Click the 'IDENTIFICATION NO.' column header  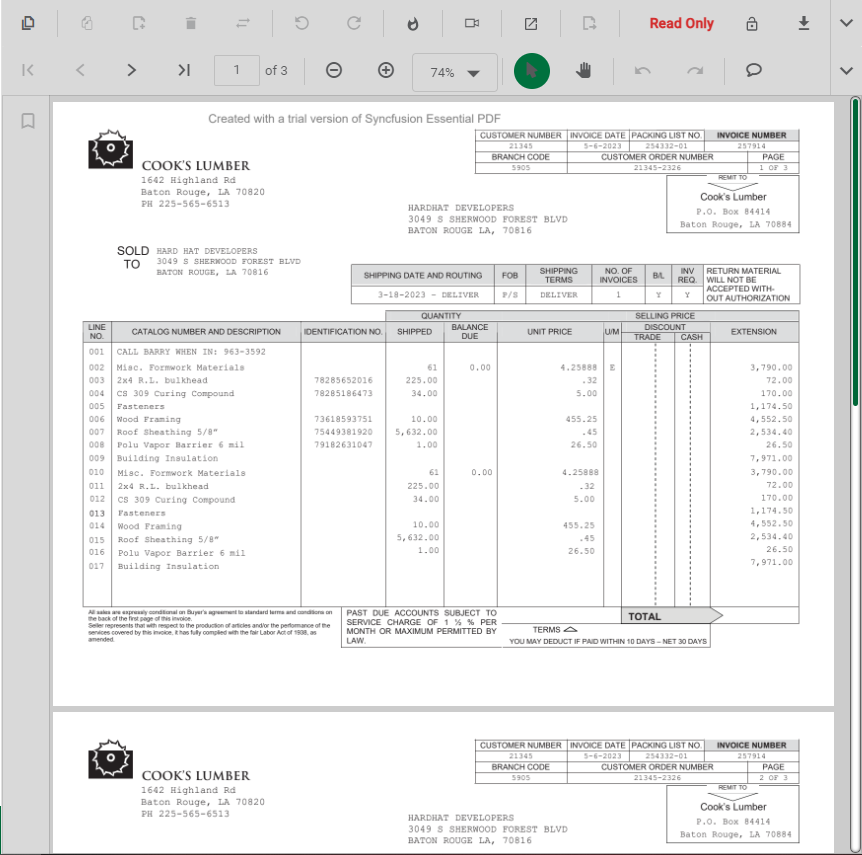coord(343,332)
